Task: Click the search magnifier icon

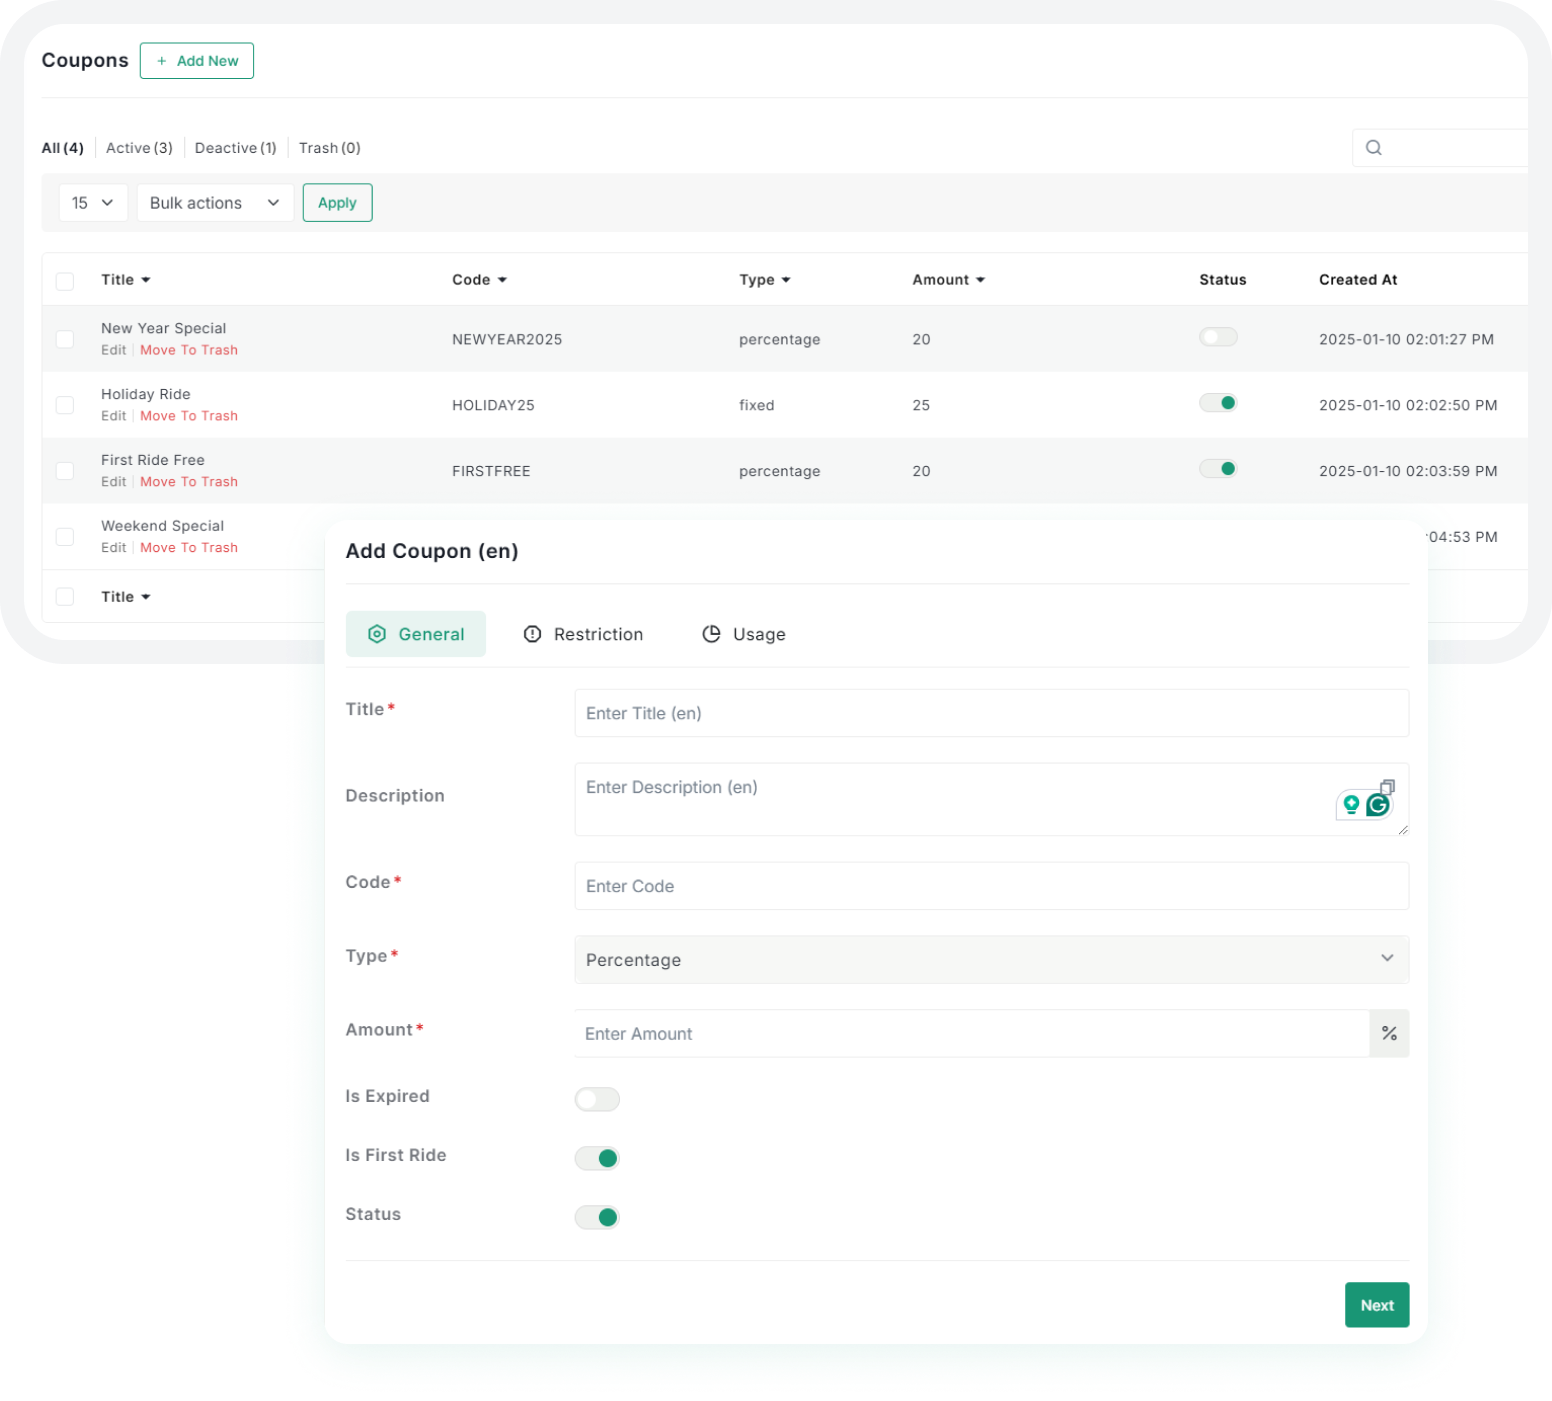Action: click(1373, 148)
